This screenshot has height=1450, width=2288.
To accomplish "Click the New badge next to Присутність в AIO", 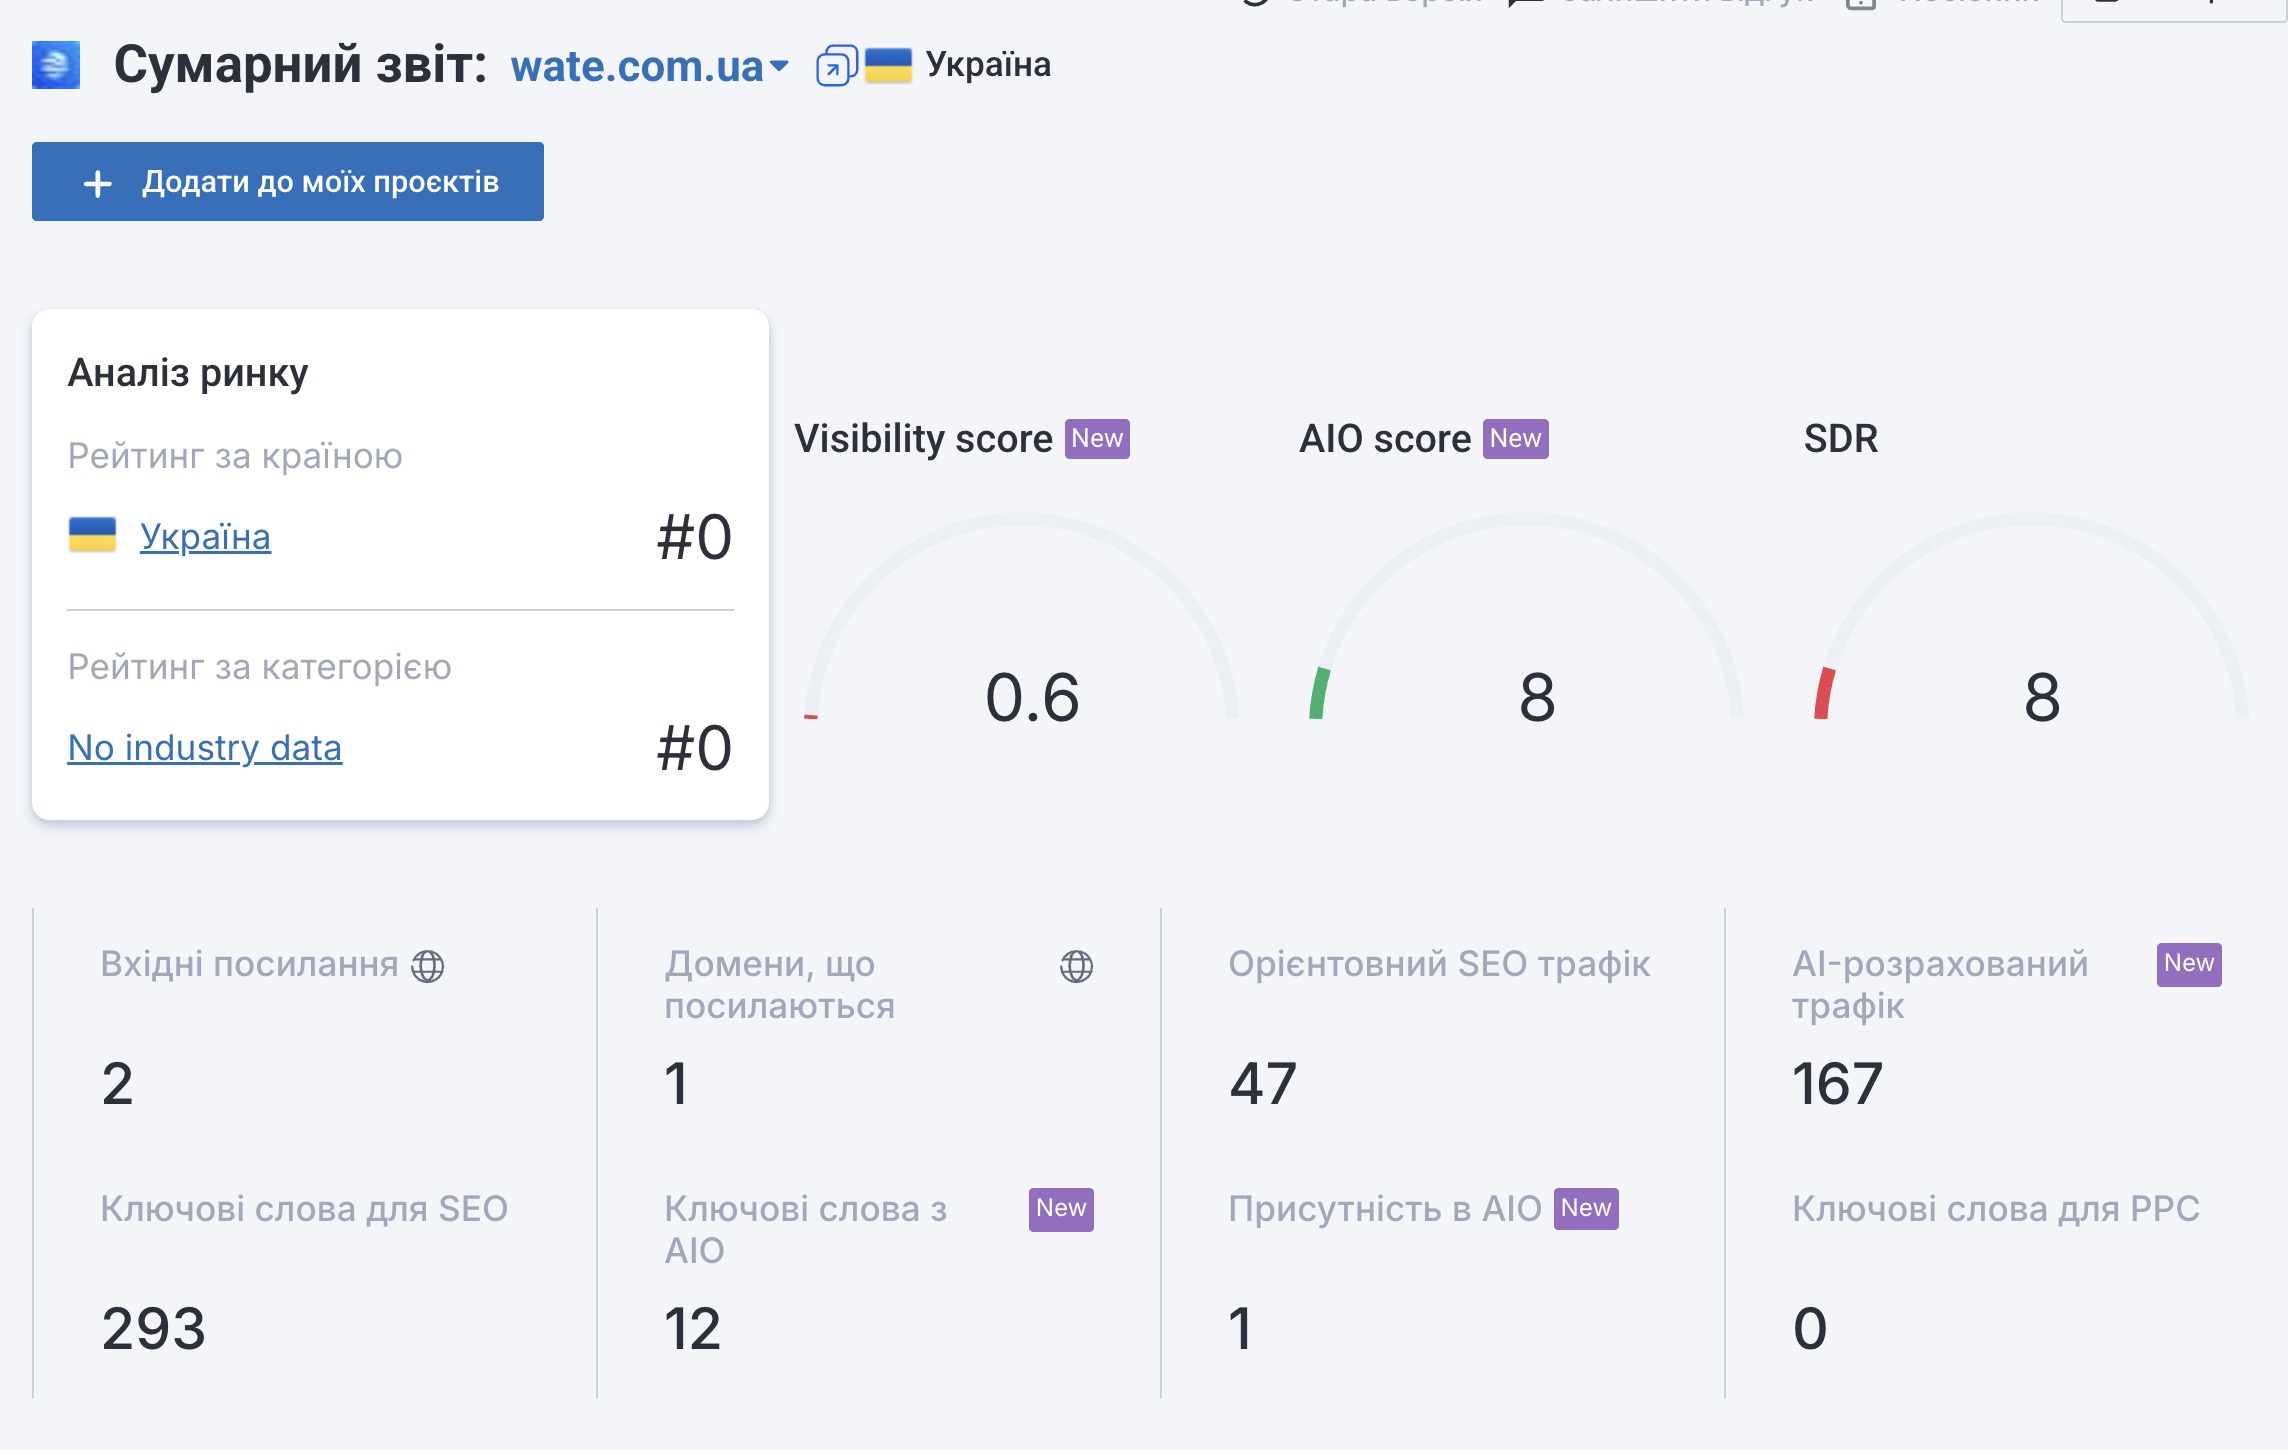I will (x=1585, y=1209).
